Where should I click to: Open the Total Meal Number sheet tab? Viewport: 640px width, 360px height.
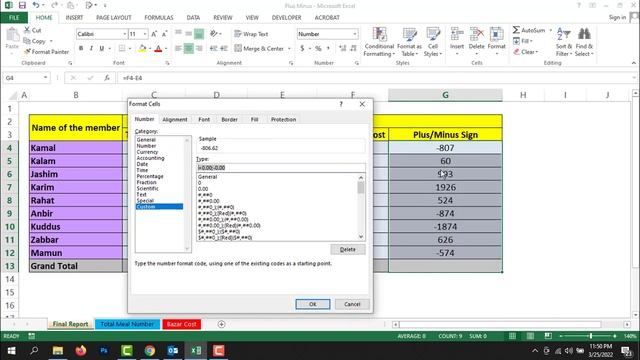[127, 324]
